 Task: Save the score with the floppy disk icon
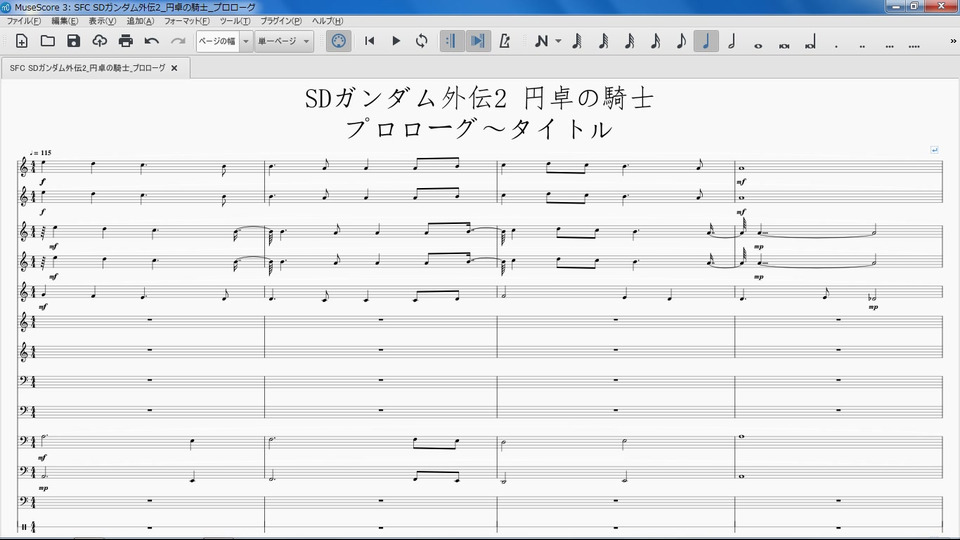tap(73, 41)
